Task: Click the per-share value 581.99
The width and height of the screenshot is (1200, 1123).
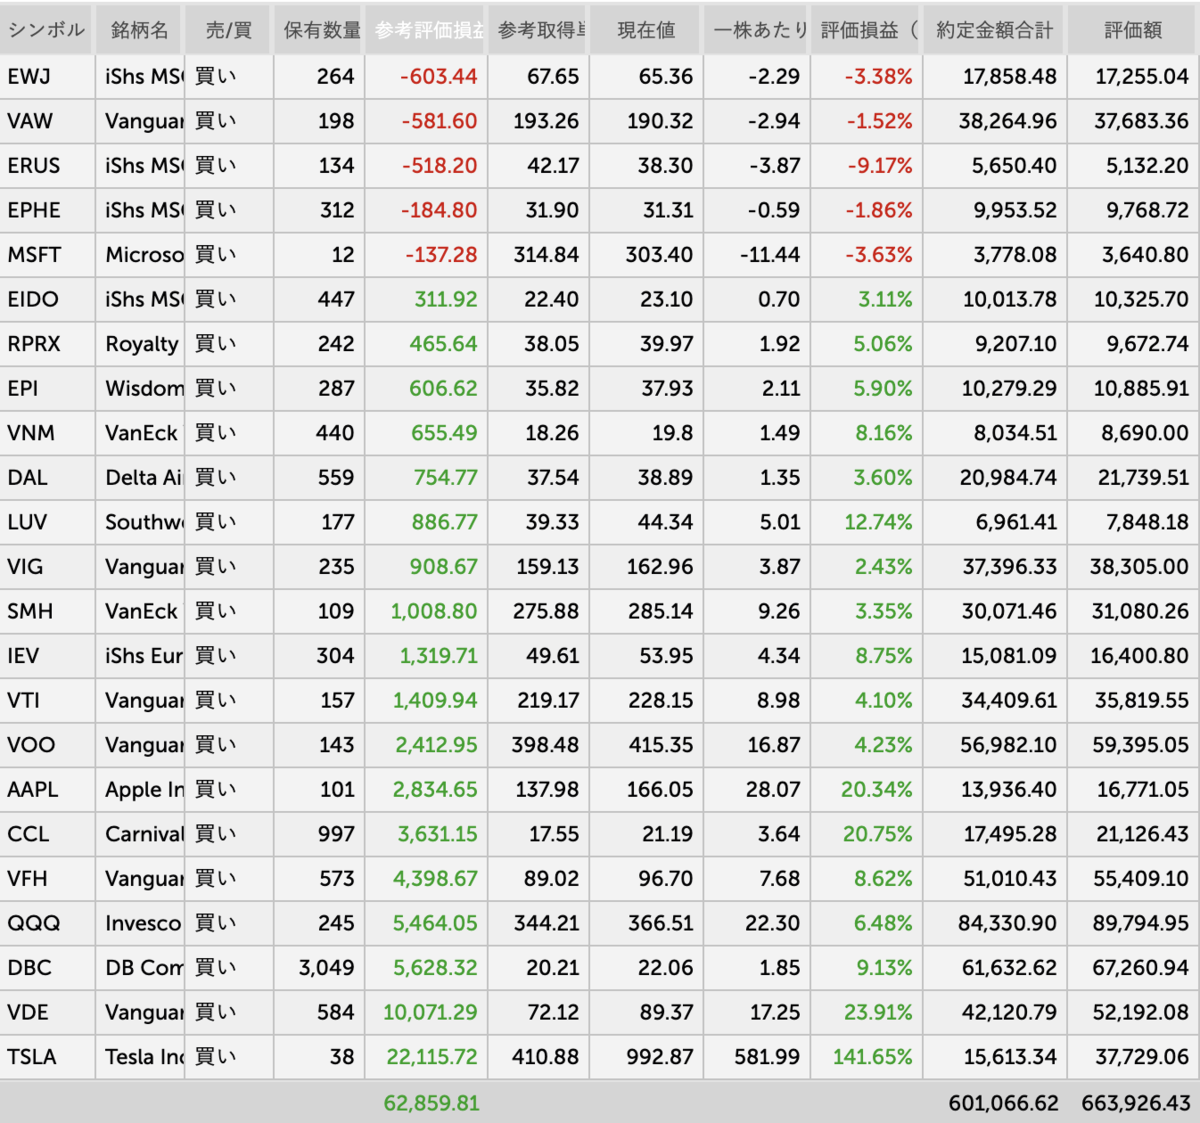Action: (x=767, y=1057)
